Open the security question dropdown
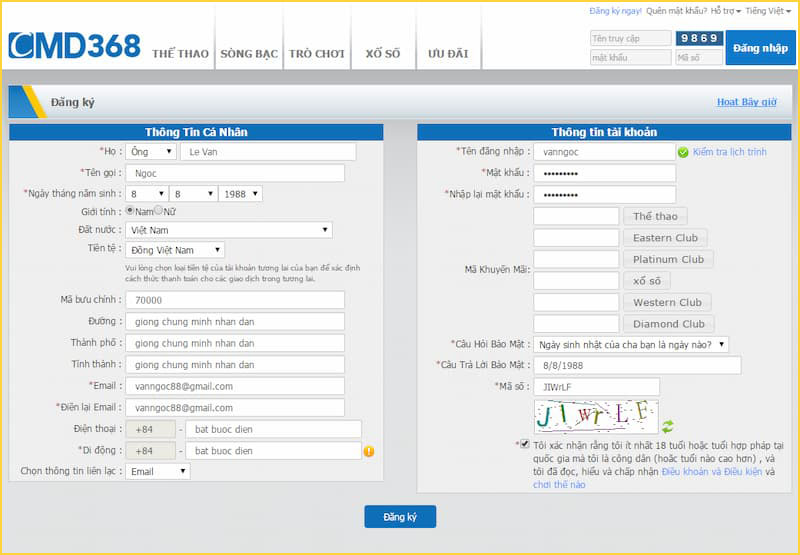Screen dimensions: 800x555 pos(631,344)
